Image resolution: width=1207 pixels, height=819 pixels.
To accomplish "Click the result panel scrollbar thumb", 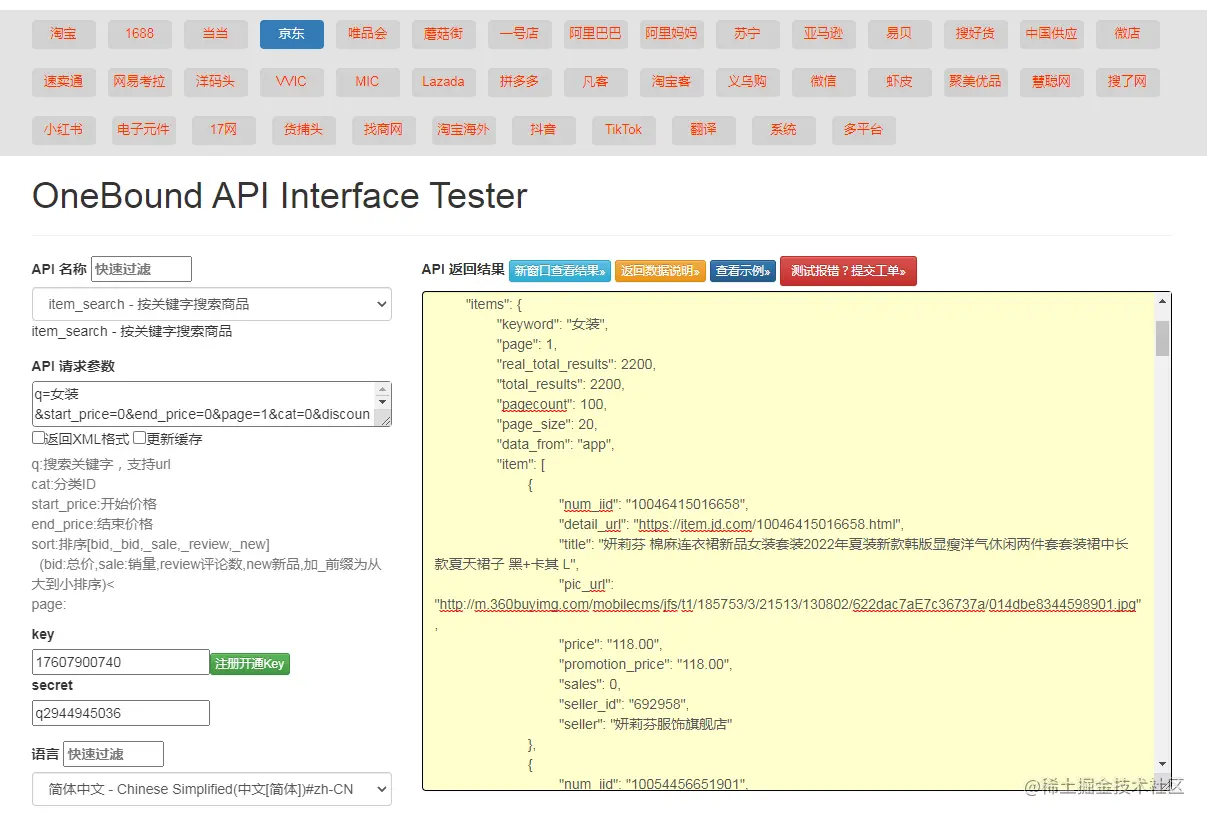I will pyautogui.click(x=1162, y=339).
